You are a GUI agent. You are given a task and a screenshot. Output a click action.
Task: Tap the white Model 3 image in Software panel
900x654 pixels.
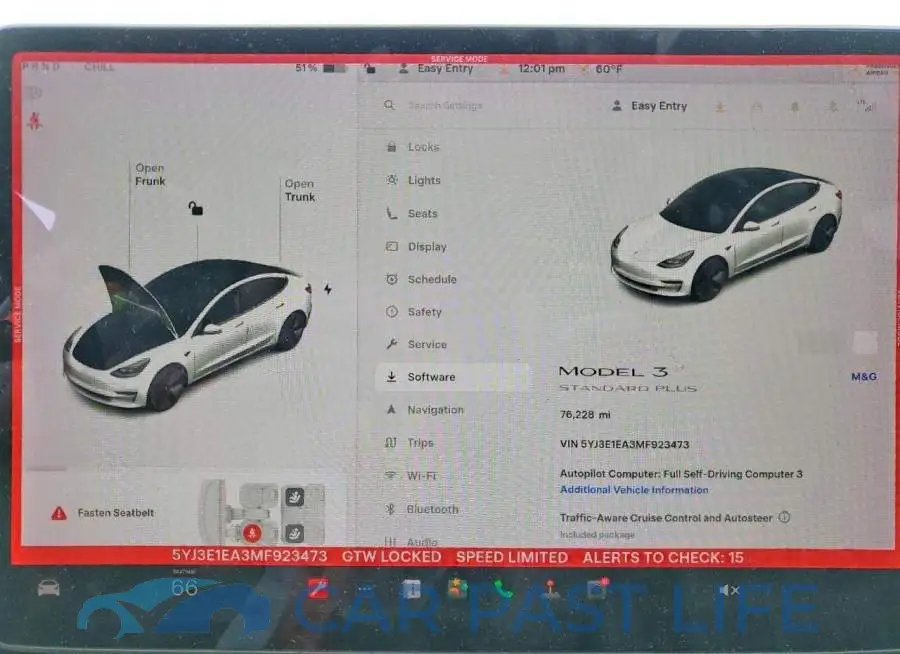point(726,234)
